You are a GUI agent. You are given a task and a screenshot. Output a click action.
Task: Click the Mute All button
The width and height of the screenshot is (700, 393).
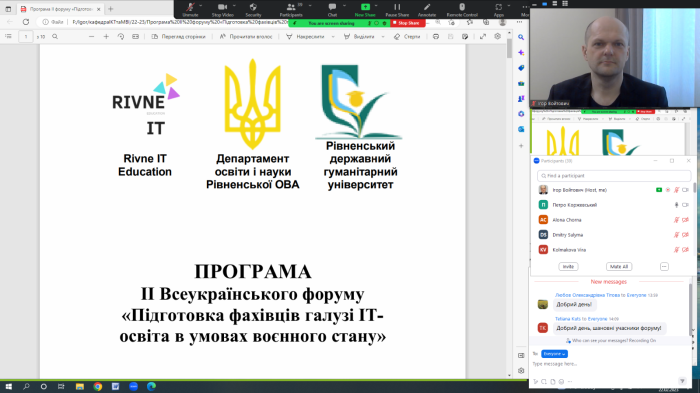pos(619,267)
